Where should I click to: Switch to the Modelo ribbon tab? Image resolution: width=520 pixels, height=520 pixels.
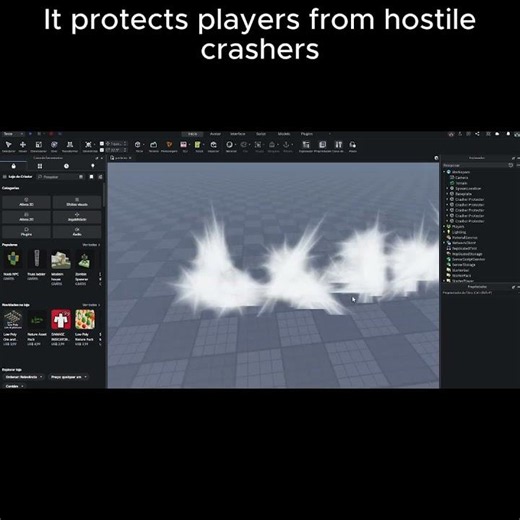coord(284,134)
